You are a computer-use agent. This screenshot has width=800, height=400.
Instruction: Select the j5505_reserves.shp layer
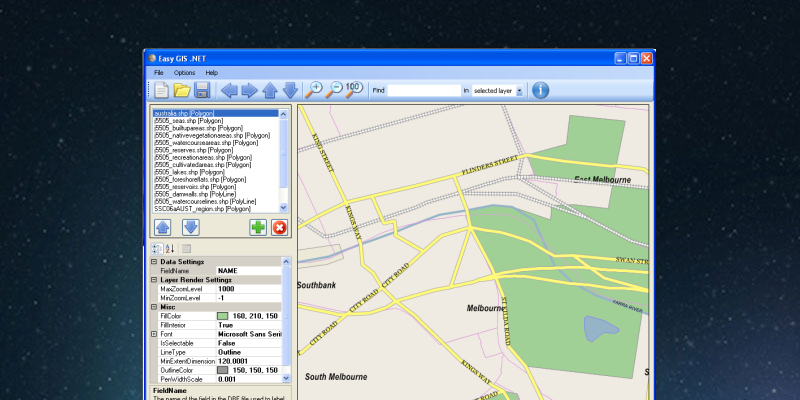tap(216, 151)
